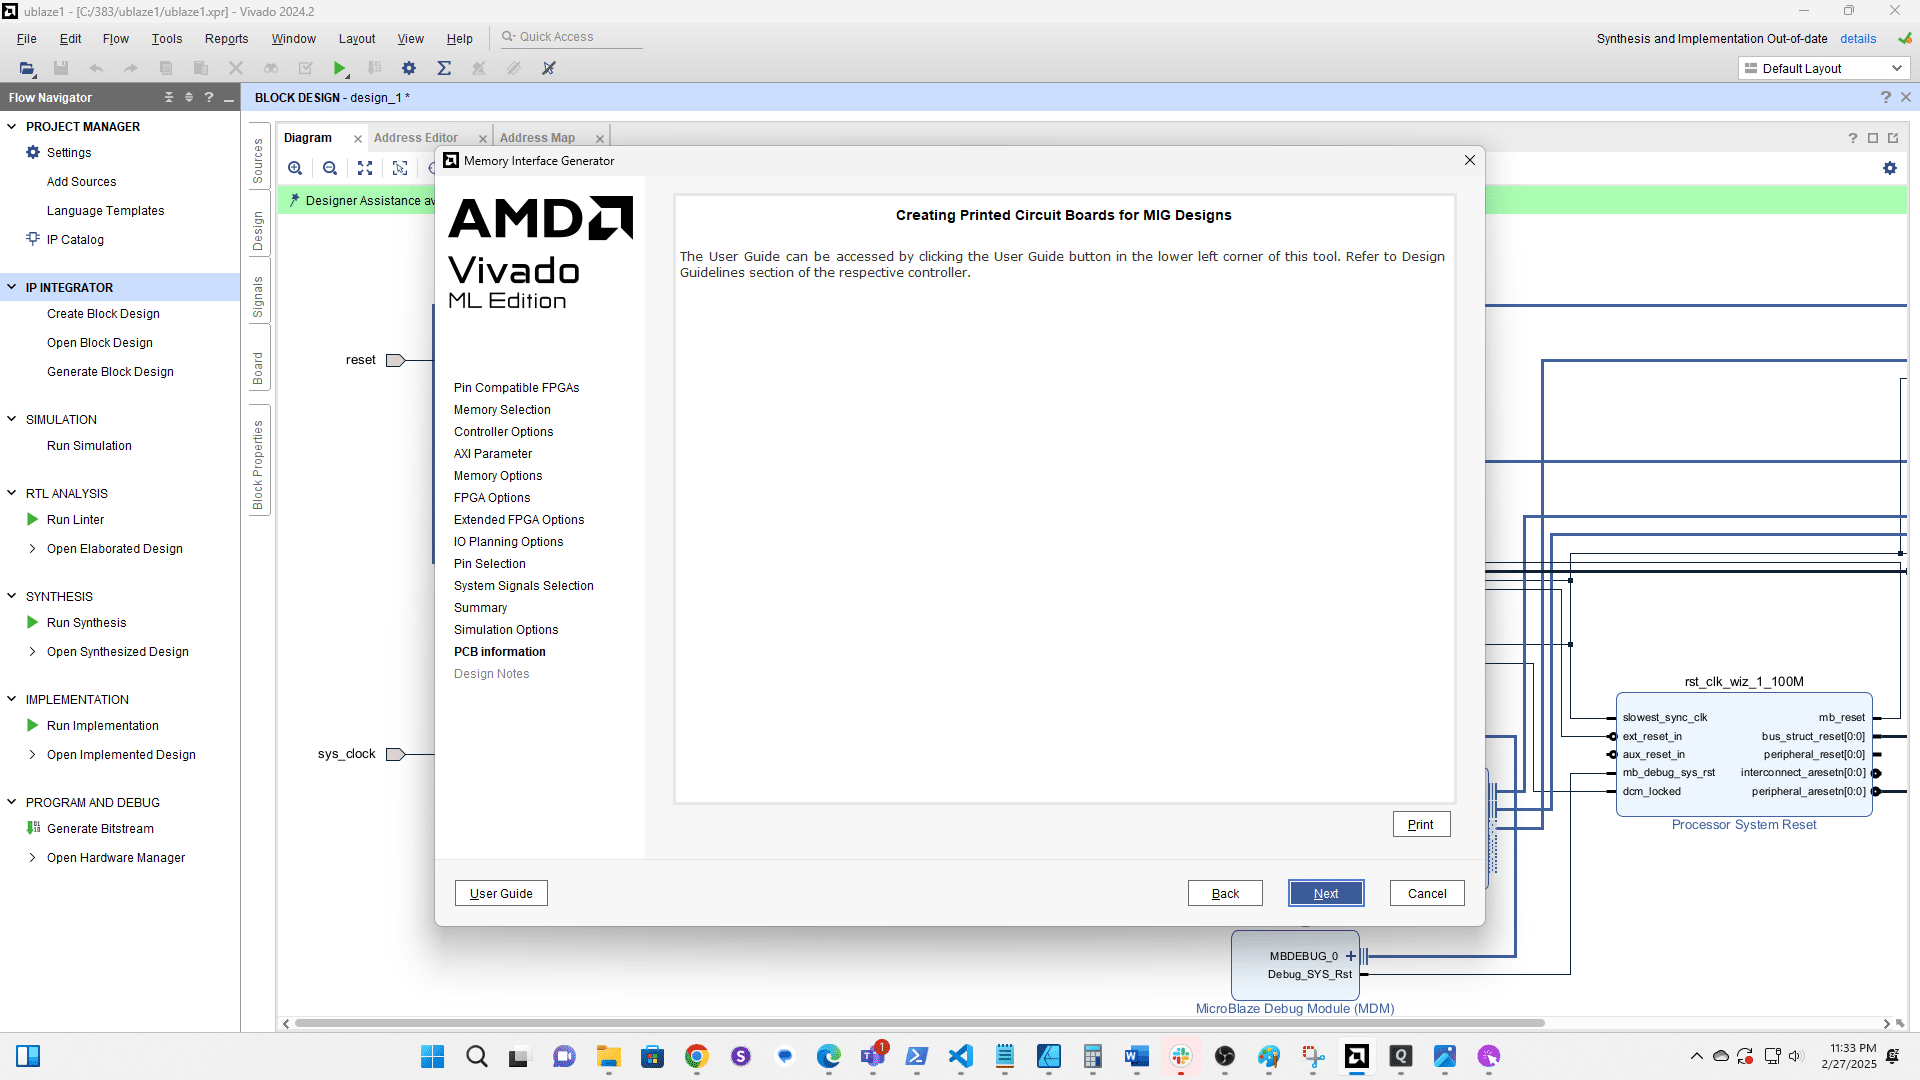
Task: Click the Sigma reports toolbar icon
Action: pyautogui.click(x=444, y=68)
